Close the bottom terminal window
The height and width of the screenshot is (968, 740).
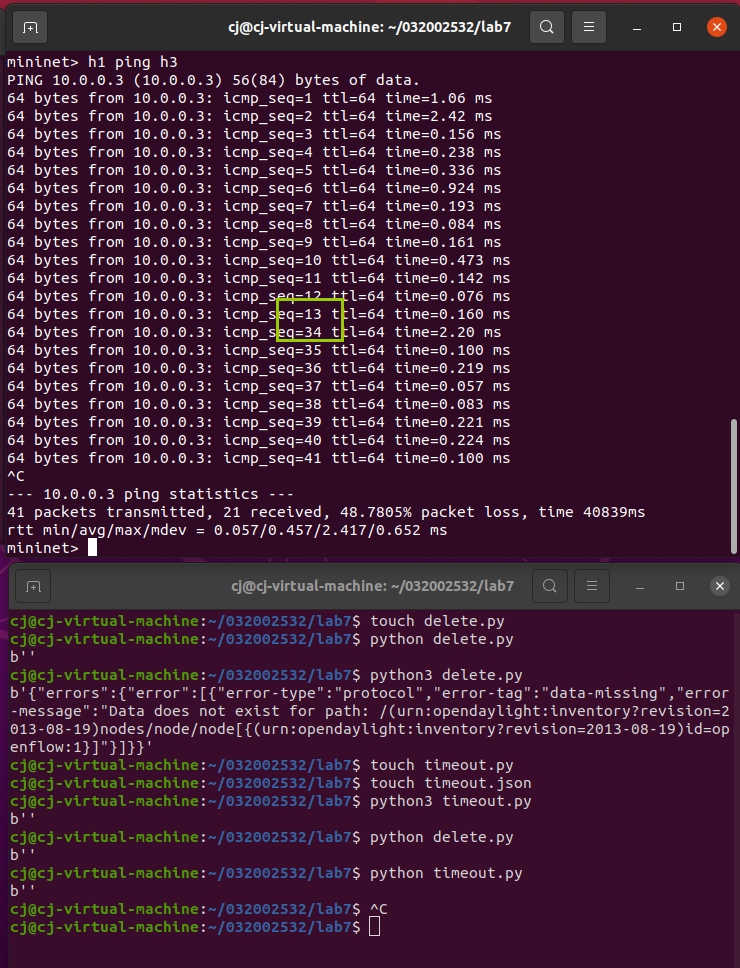[x=720, y=586]
